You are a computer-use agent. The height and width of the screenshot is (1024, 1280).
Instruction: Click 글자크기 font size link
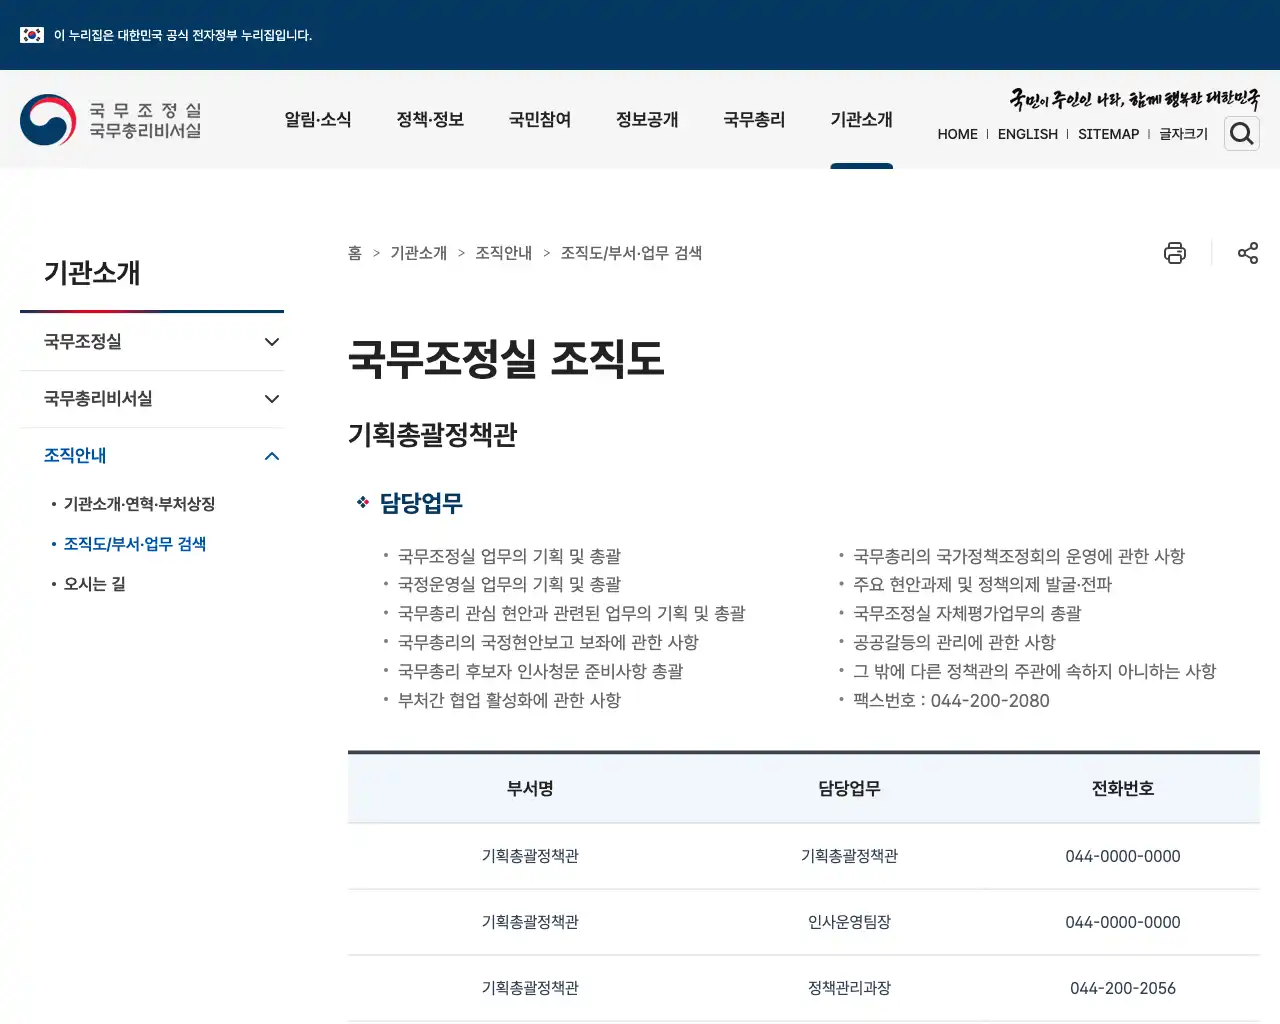[x=1183, y=134]
